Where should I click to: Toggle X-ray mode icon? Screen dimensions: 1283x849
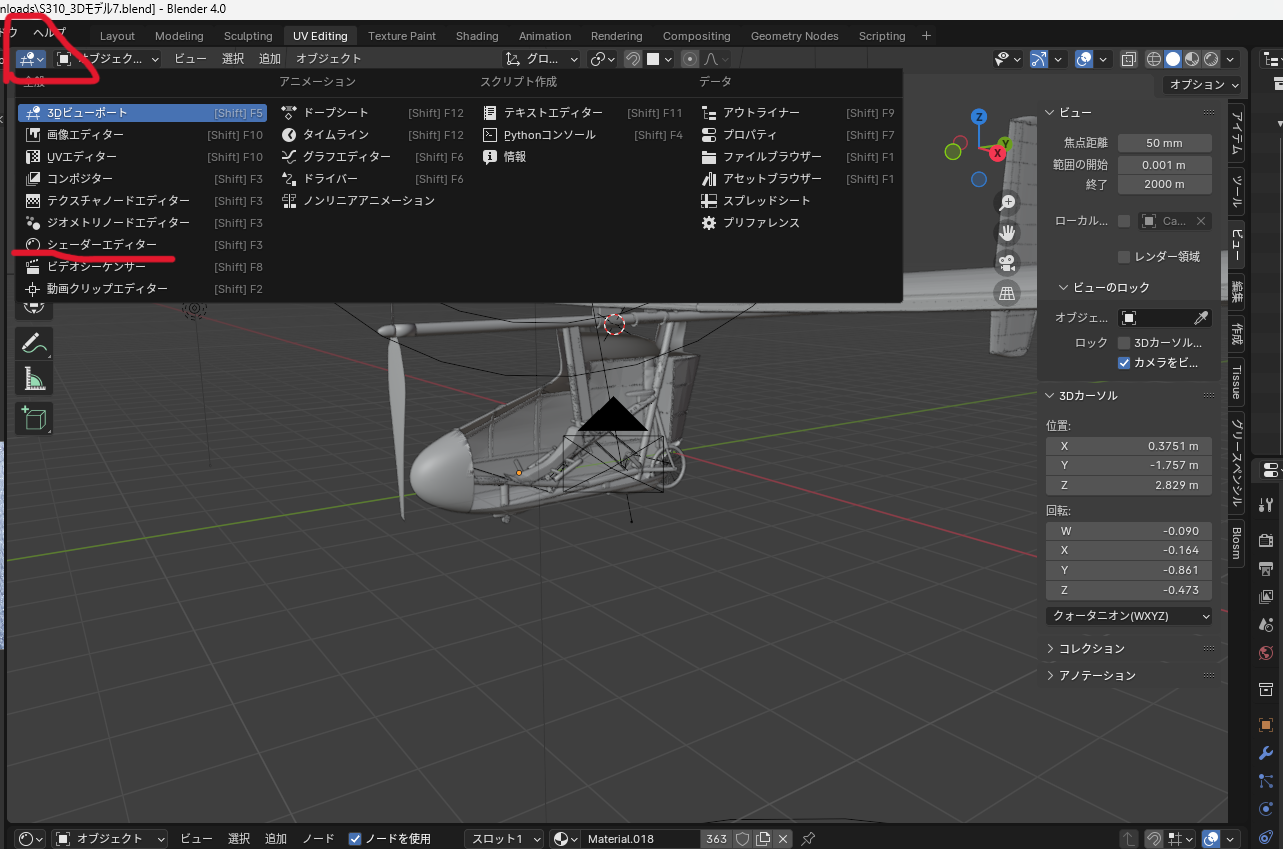[1129, 59]
